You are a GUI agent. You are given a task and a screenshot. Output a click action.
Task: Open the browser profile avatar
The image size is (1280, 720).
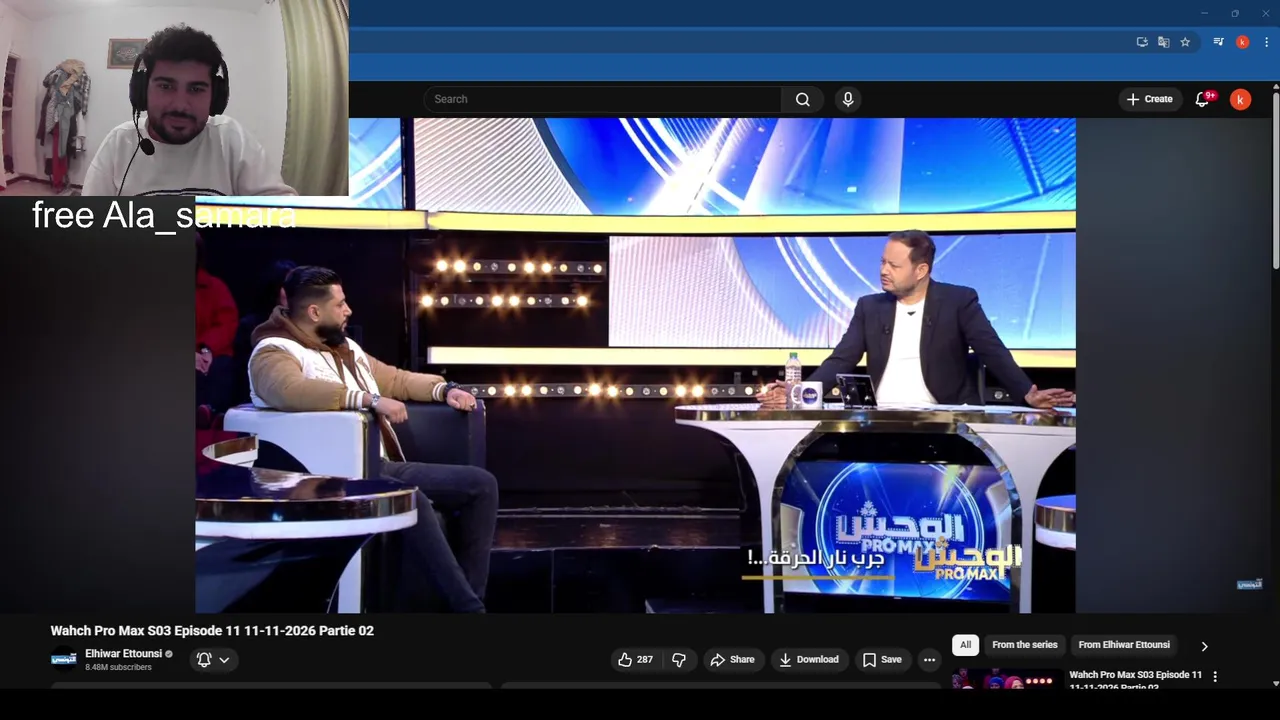click(x=1242, y=42)
